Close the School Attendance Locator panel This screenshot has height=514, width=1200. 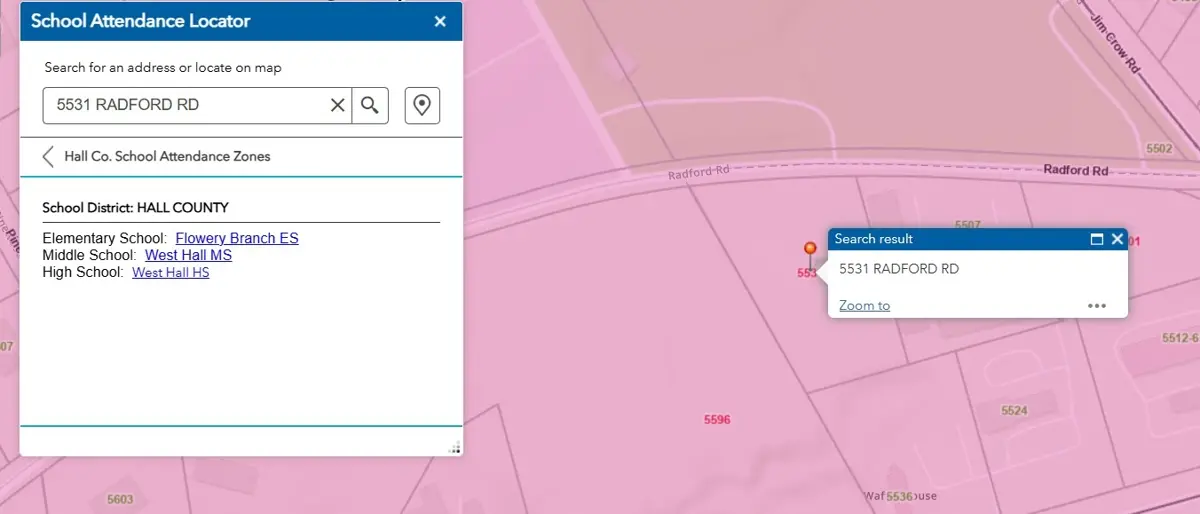[440, 21]
